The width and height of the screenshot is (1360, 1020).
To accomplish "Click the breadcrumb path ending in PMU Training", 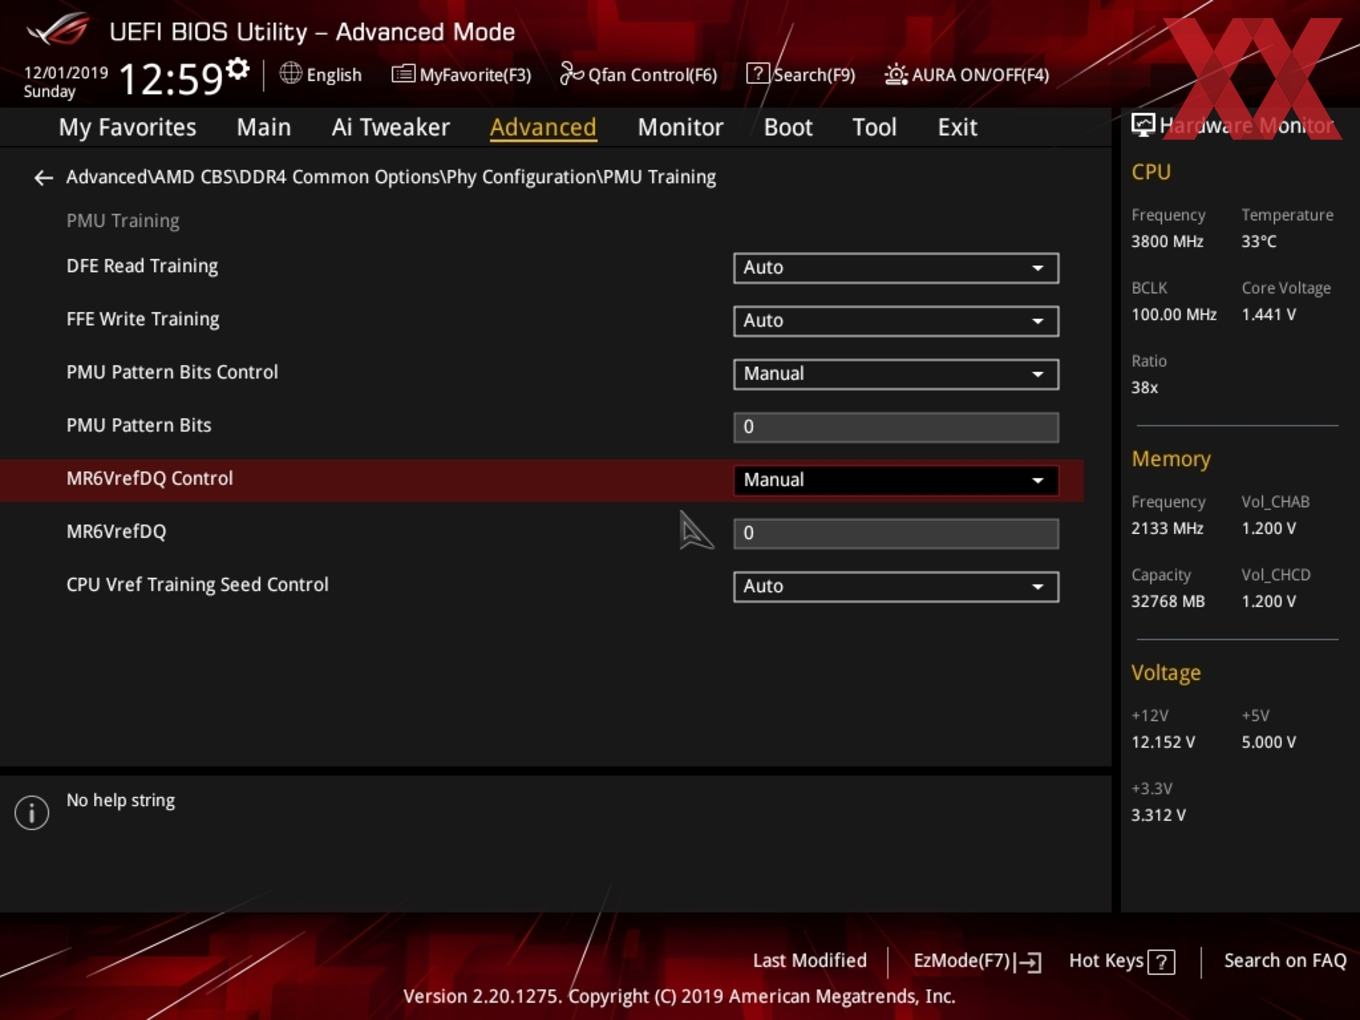I will click(391, 177).
